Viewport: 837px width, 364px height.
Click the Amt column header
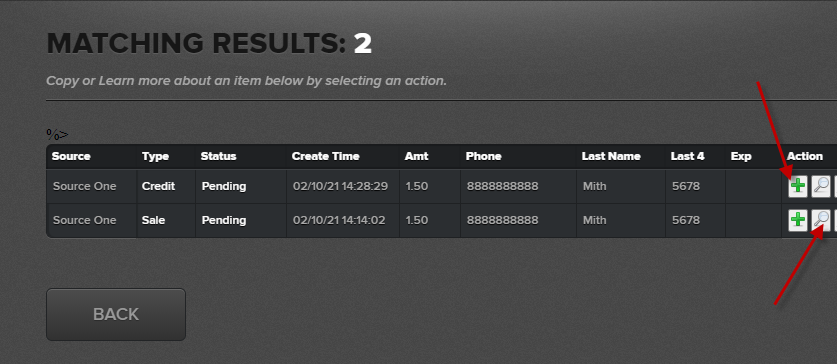[x=416, y=156]
